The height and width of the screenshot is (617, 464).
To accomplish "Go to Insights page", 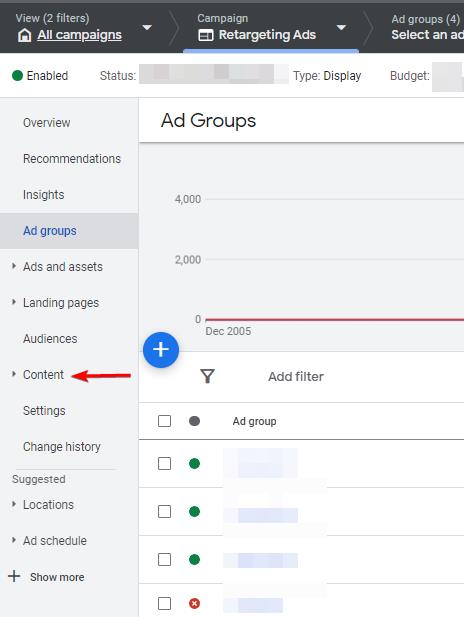I will point(43,195).
